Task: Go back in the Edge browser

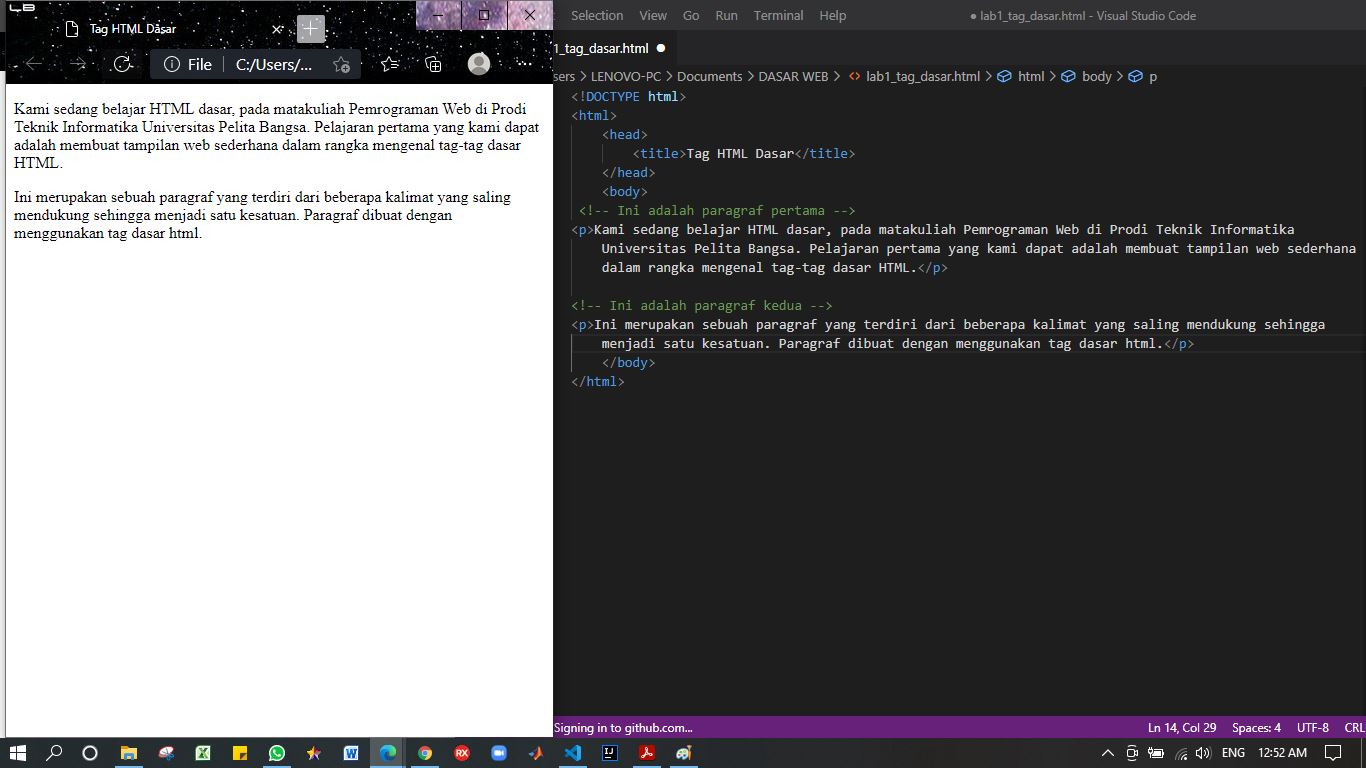Action: pyautogui.click(x=33, y=64)
